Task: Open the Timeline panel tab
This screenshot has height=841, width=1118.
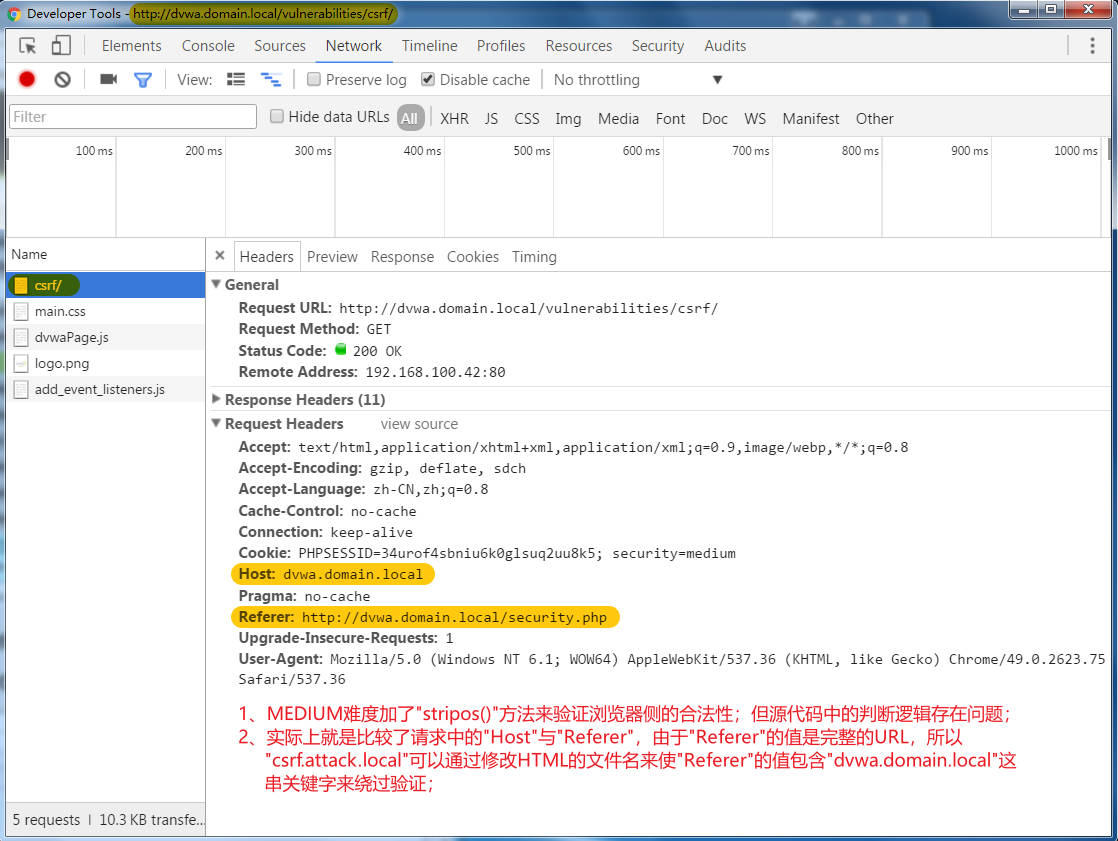Action: (429, 46)
